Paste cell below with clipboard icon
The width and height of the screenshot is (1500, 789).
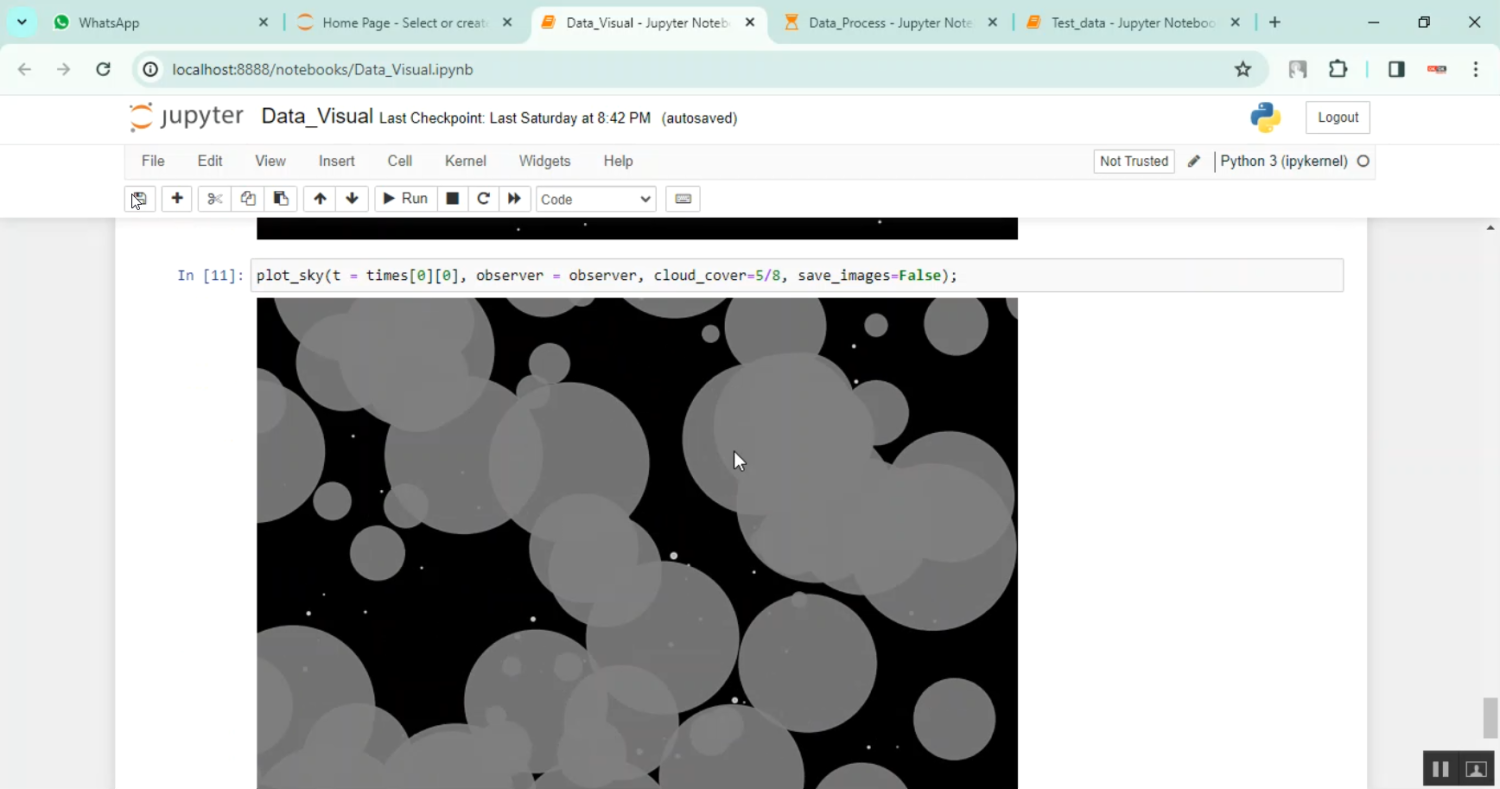coord(280,198)
